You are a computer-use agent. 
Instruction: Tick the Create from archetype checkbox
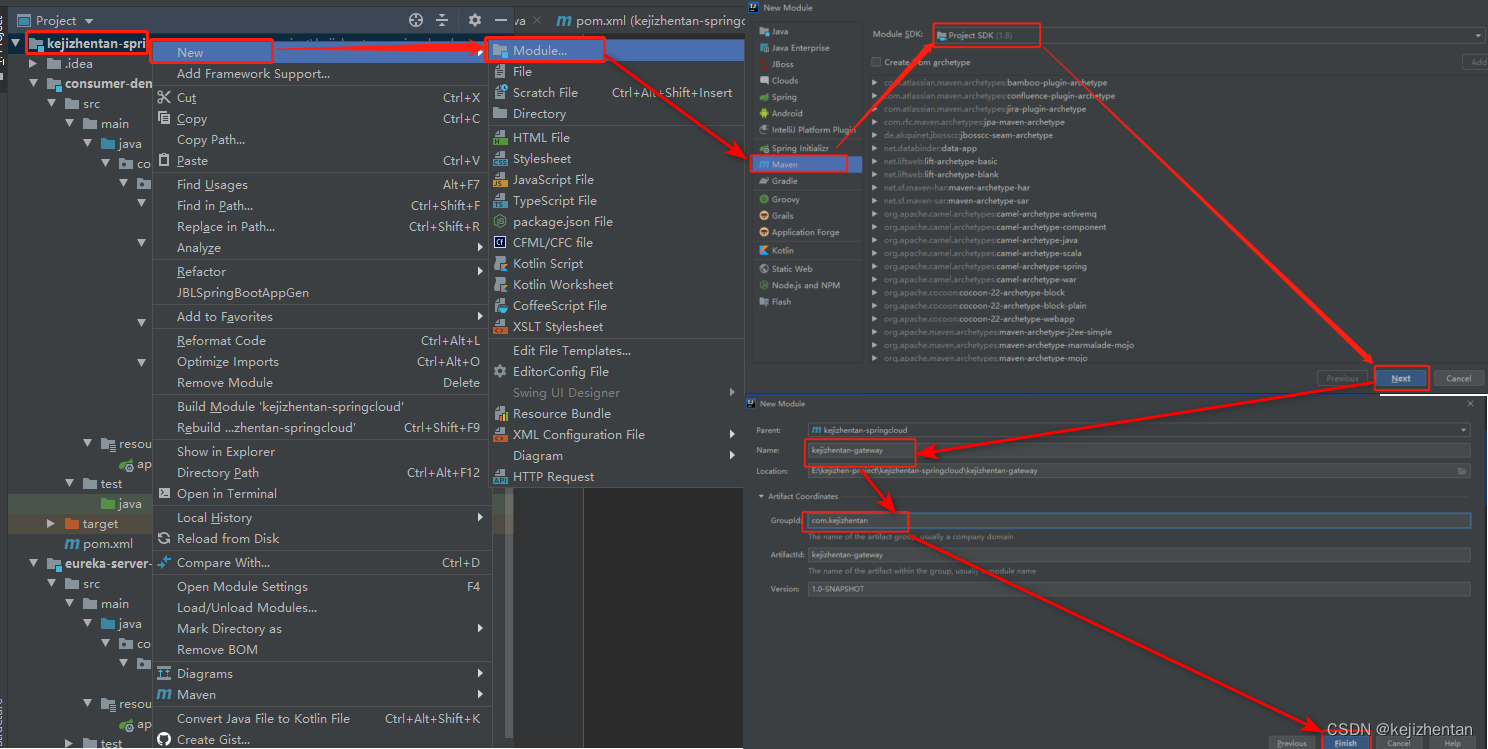coord(876,62)
